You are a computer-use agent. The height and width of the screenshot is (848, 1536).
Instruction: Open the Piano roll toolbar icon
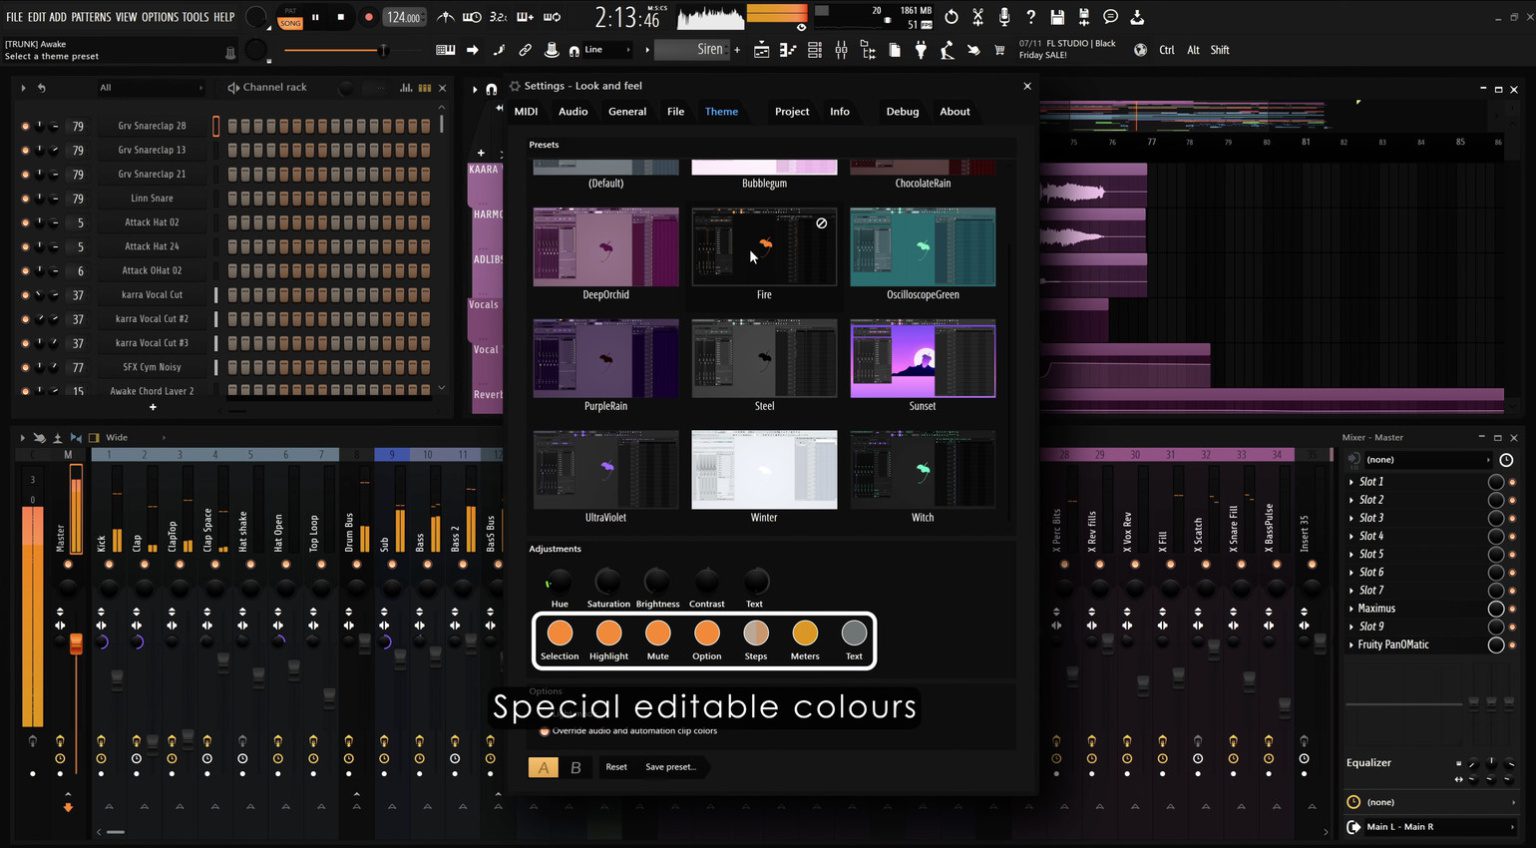788,50
